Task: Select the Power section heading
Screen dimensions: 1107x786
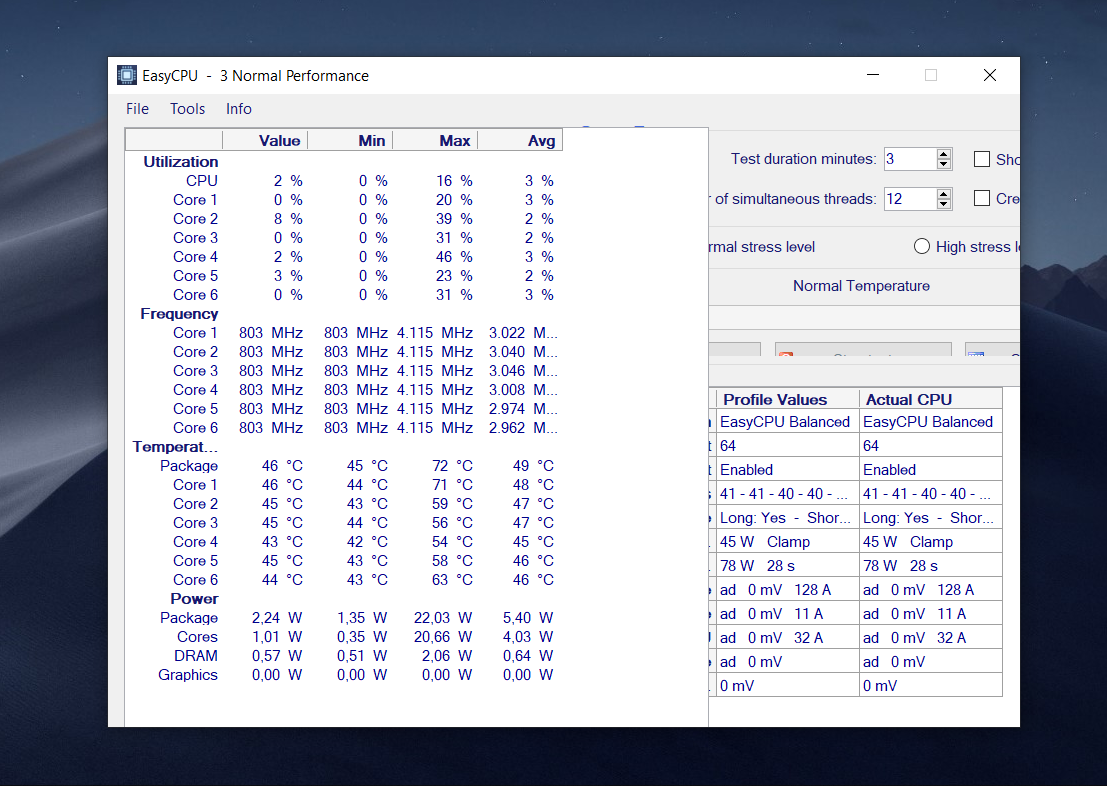Action: [x=194, y=599]
